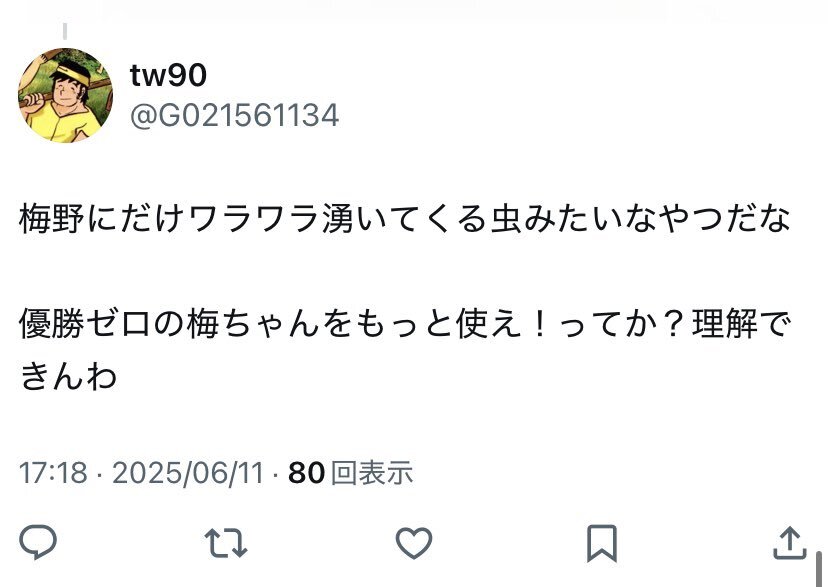This screenshot has height=587, width=828.
Task: Click the 17:18 post time
Action: click(53, 472)
